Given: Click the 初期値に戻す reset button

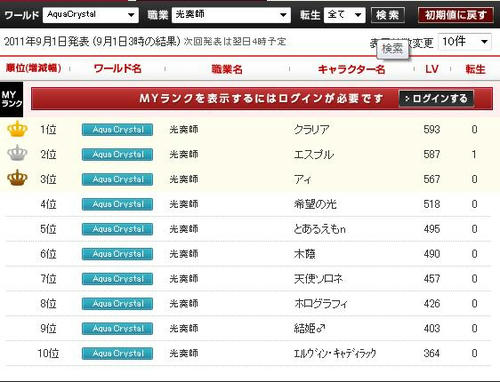Looking at the screenshot, I should (455, 15).
